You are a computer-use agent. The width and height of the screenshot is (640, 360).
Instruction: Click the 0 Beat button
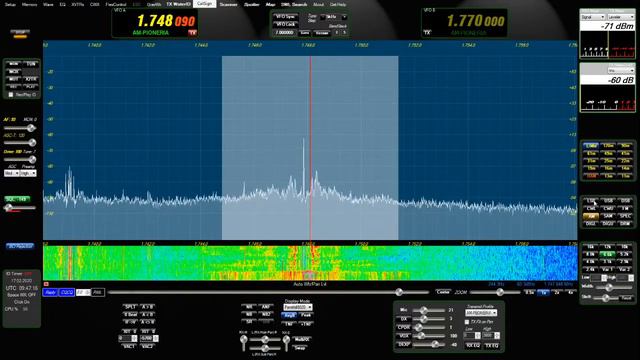(130, 314)
